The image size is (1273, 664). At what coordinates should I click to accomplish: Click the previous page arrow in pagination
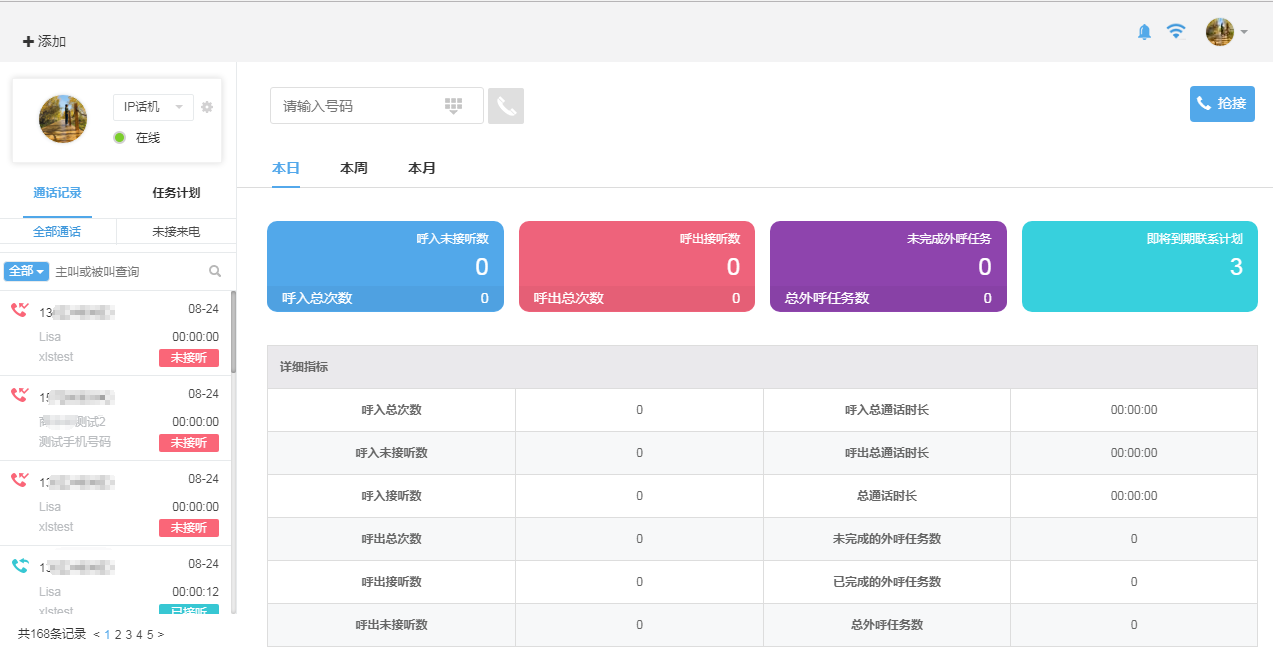click(x=97, y=634)
